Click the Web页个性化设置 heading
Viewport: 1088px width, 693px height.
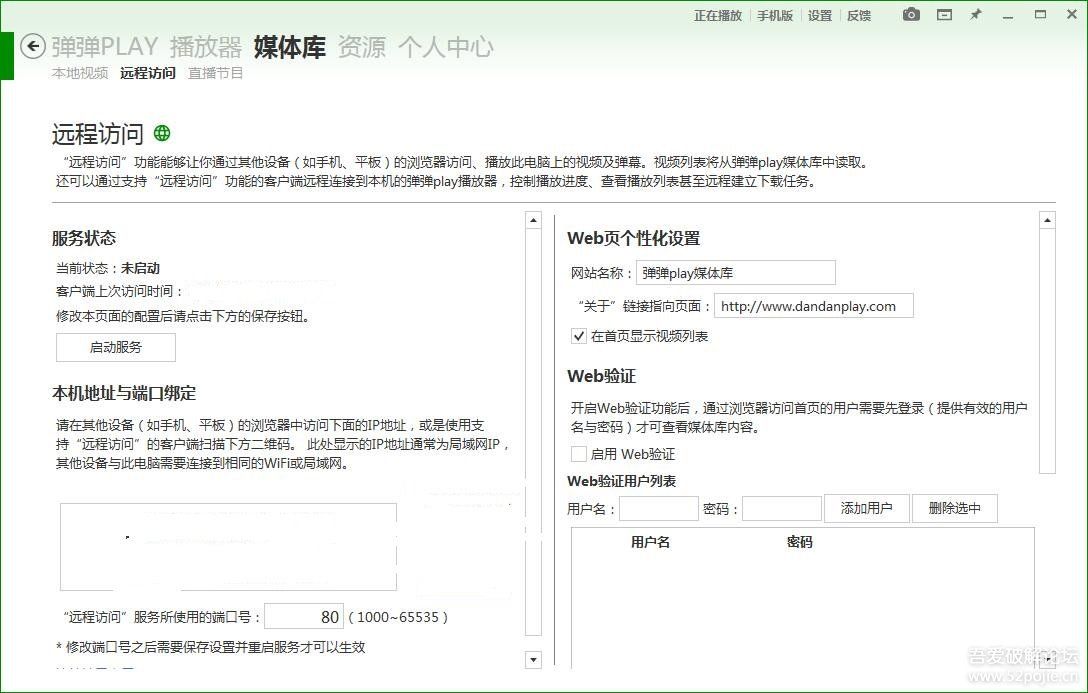(x=634, y=238)
